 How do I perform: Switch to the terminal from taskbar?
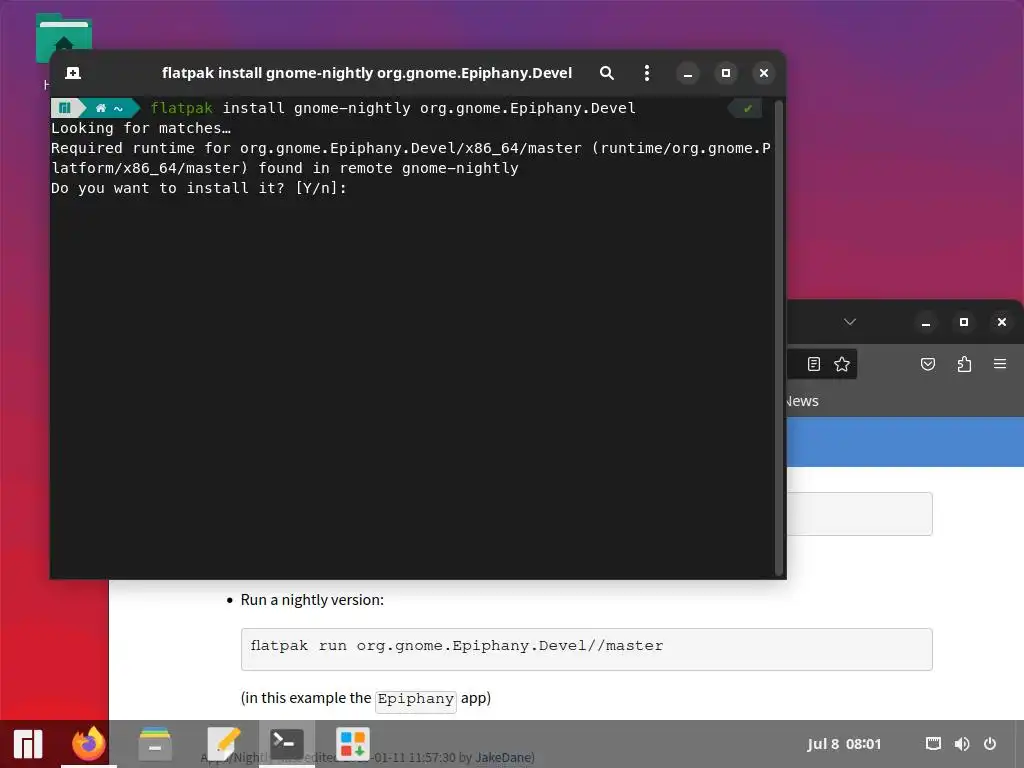click(287, 744)
